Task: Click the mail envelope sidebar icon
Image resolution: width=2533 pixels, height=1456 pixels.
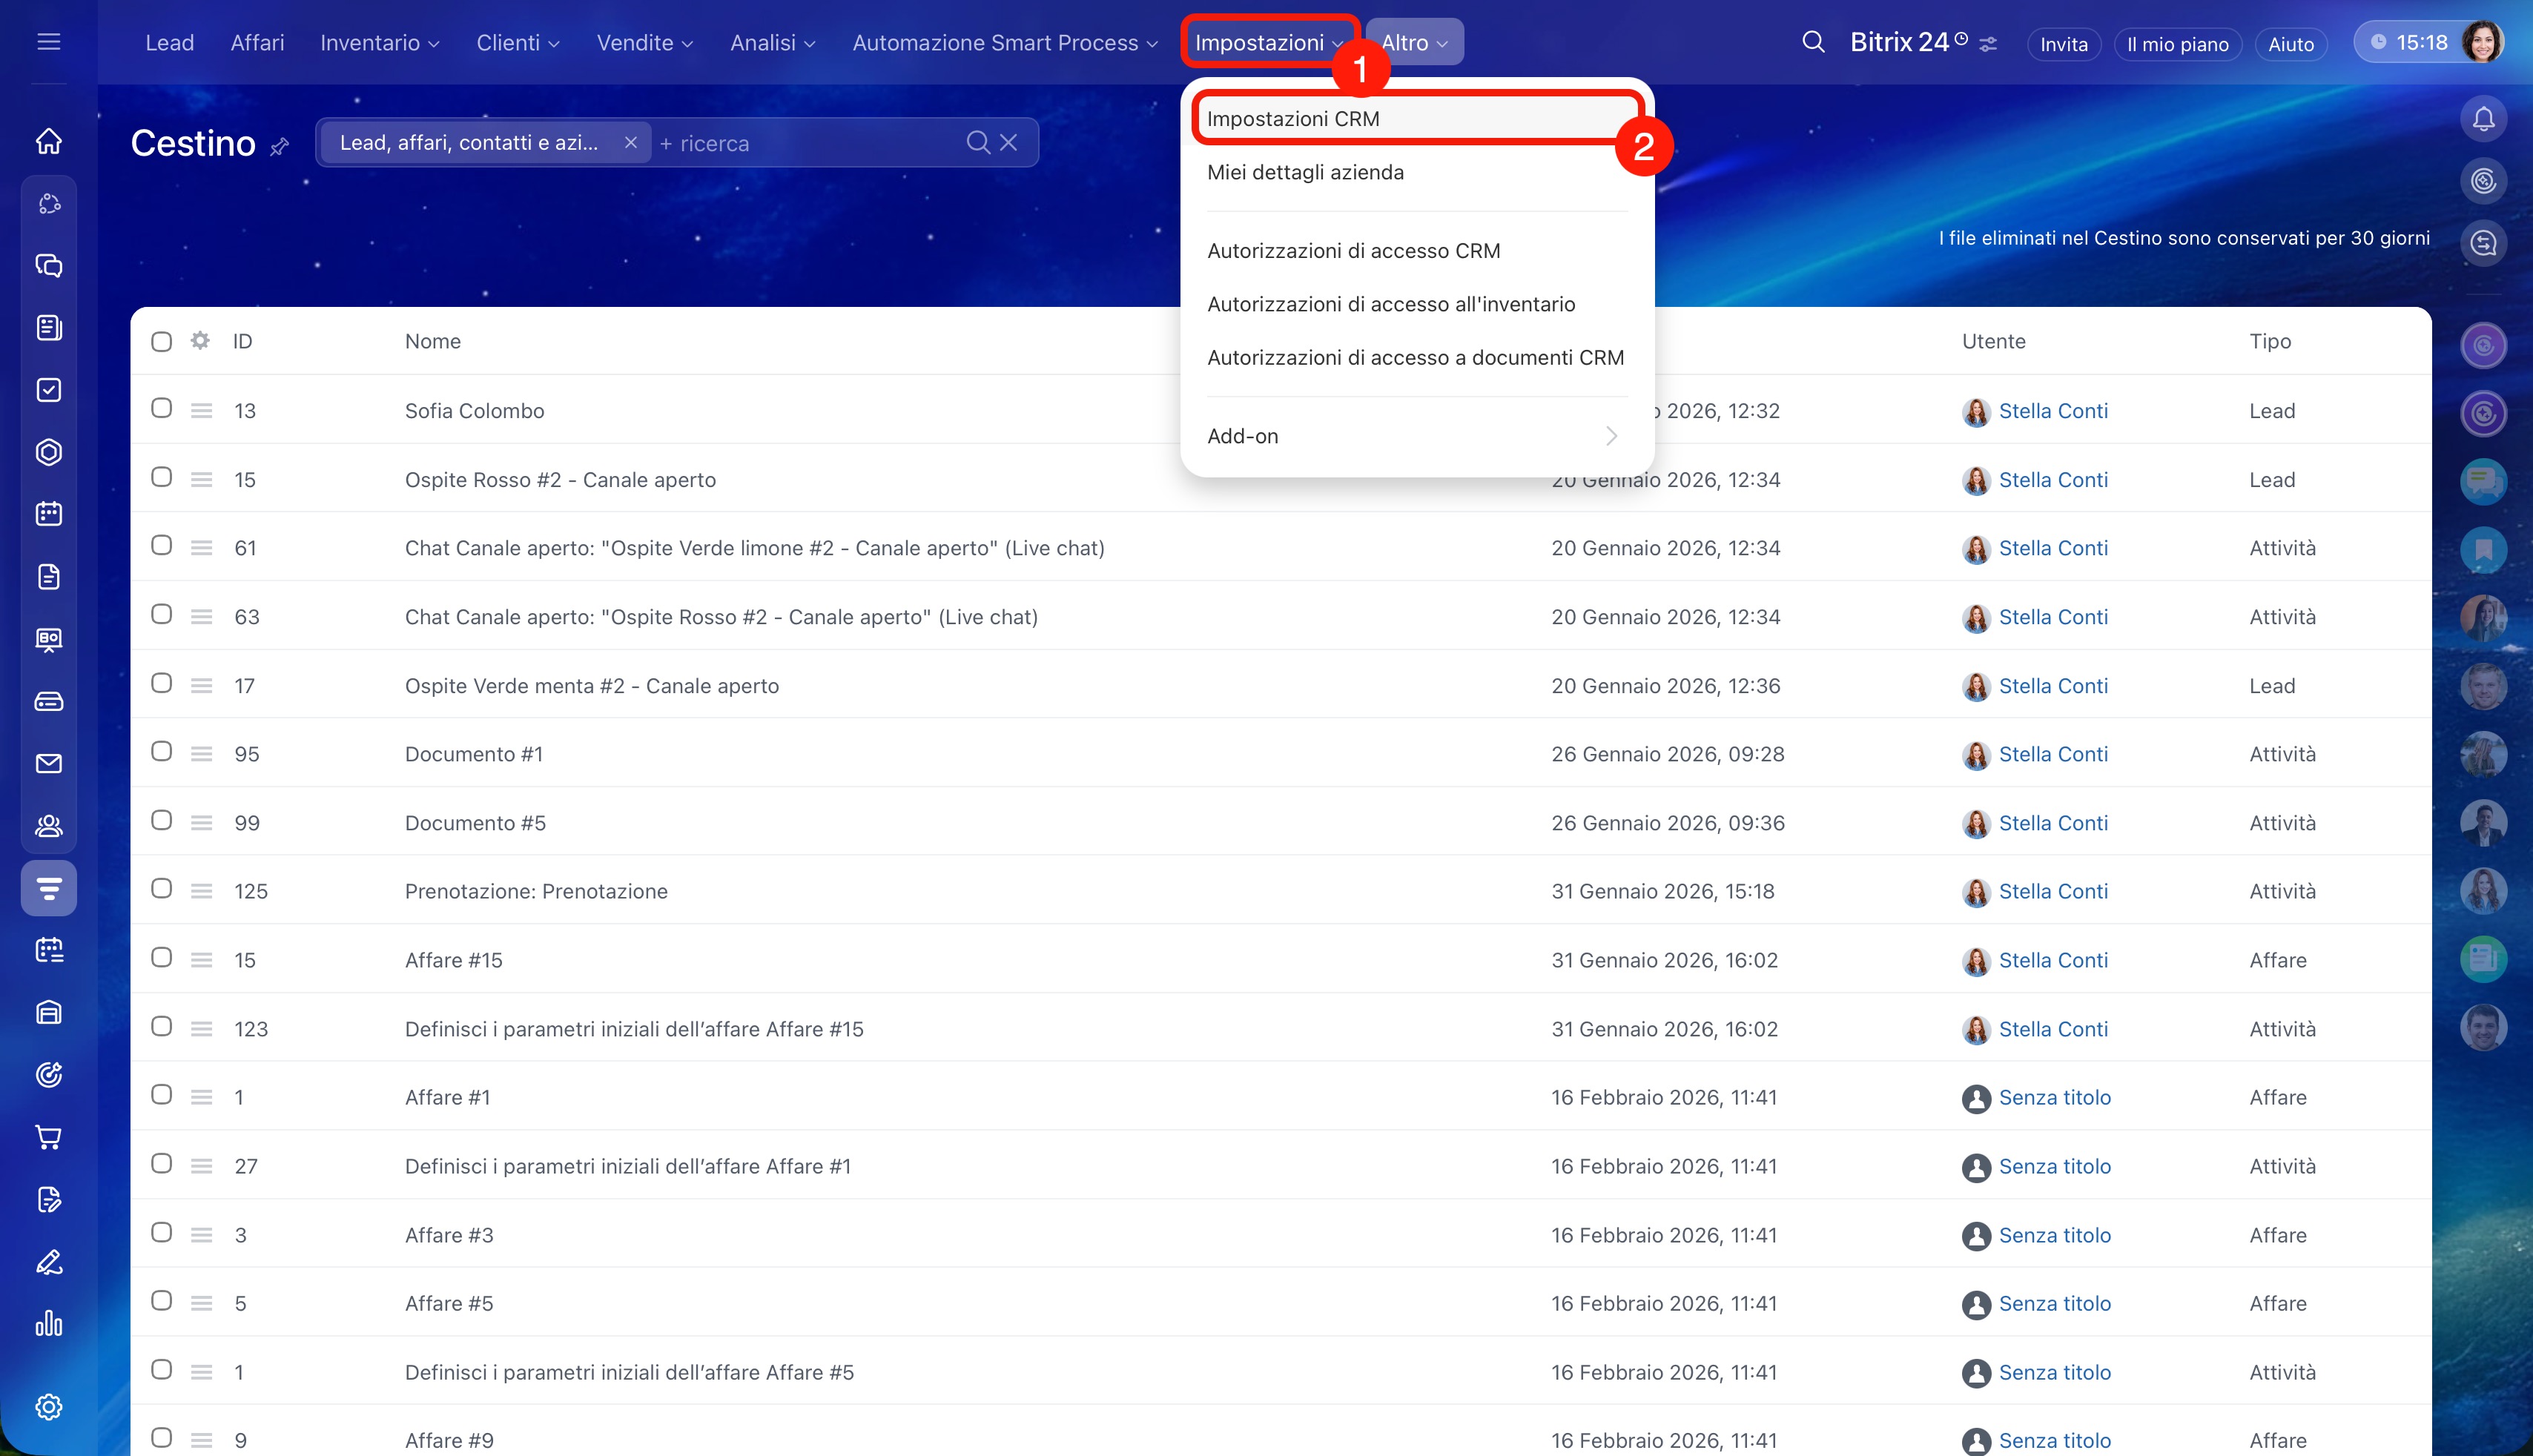Action: pyautogui.click(x=49, y=764)
